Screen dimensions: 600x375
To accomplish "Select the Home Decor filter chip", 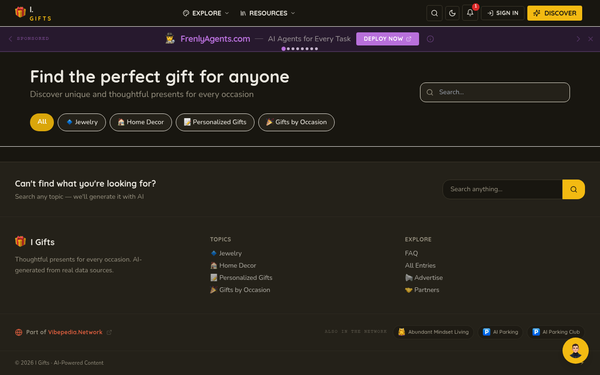I will 140,122.
